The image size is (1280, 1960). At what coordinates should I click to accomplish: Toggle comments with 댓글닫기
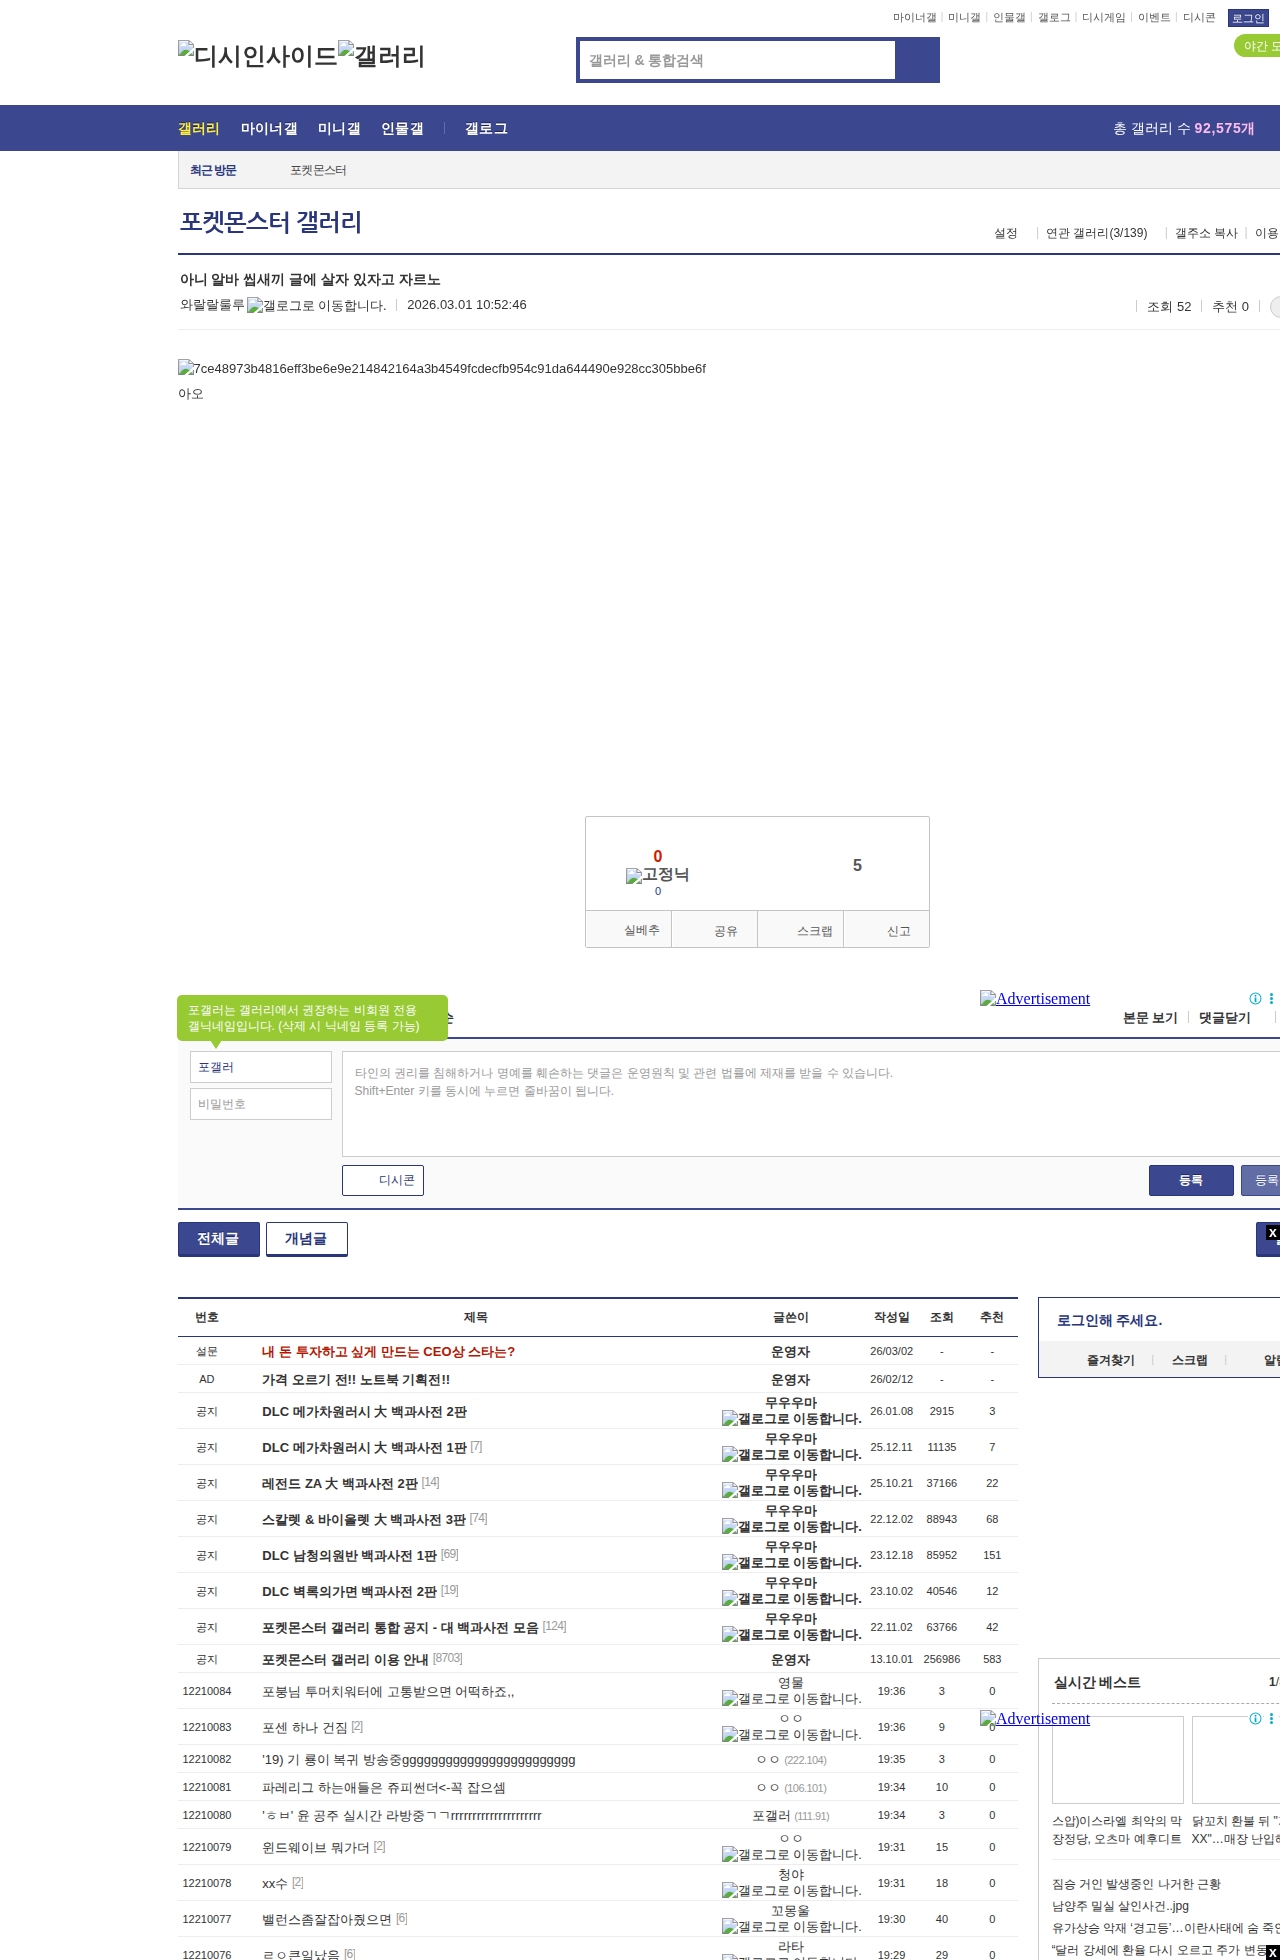click(x=1225, y=1018)
